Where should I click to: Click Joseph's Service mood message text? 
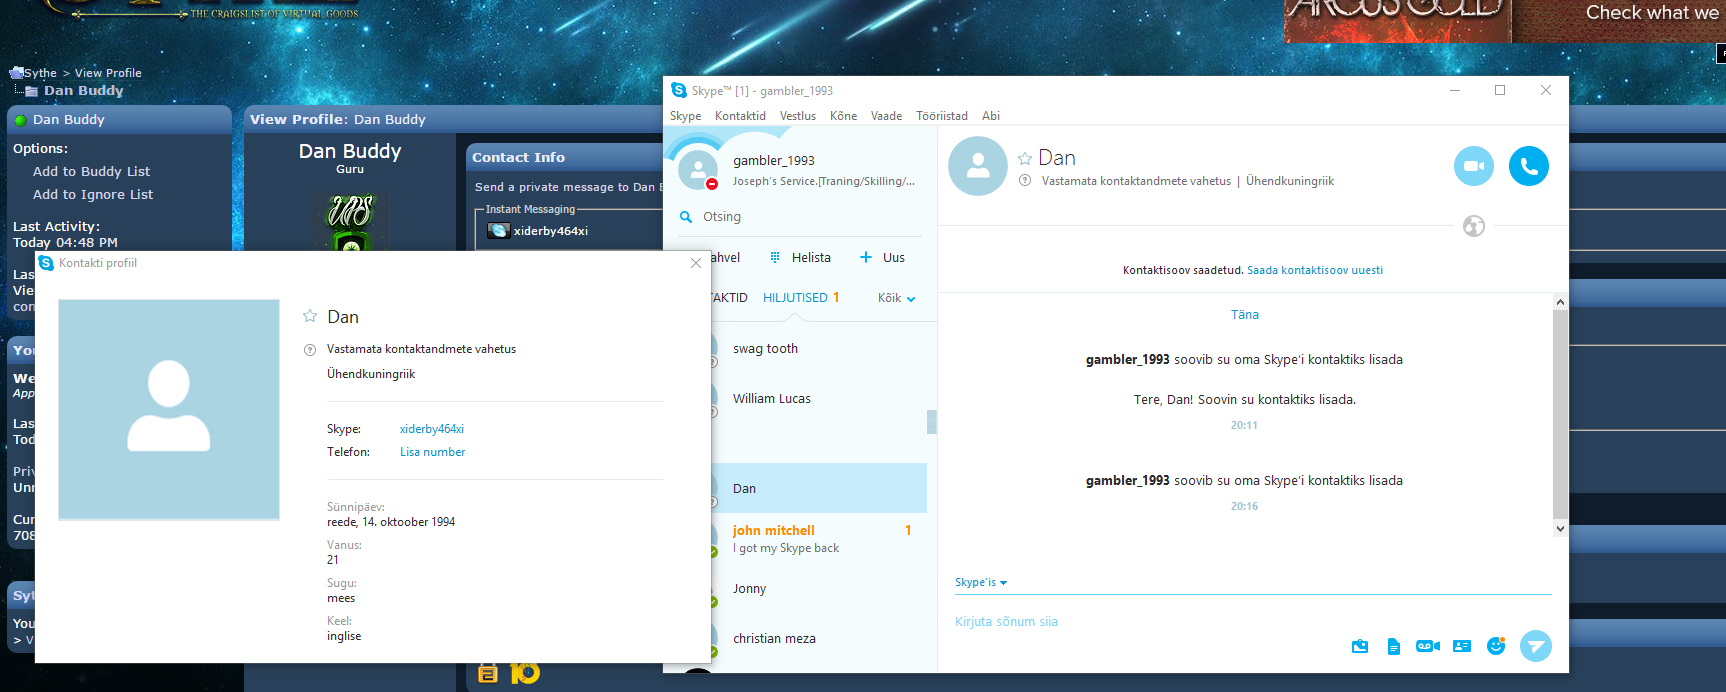823,182
